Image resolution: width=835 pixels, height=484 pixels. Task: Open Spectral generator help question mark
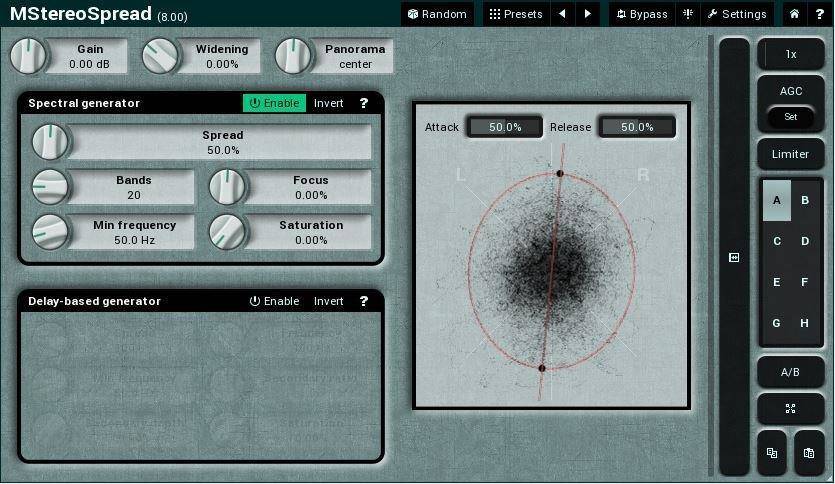point(364,103)
